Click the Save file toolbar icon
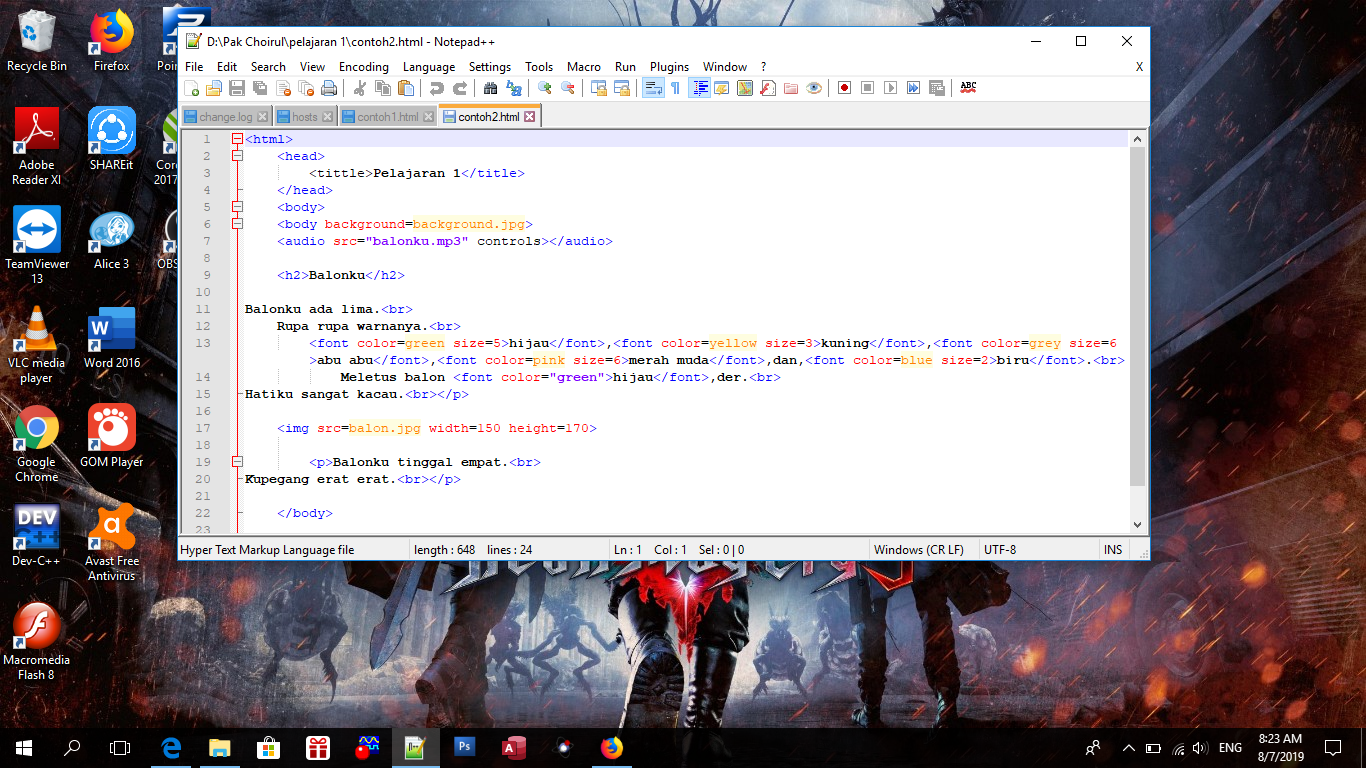Image resolution: width=1366 pixels, height=768 pixels. 237,88
